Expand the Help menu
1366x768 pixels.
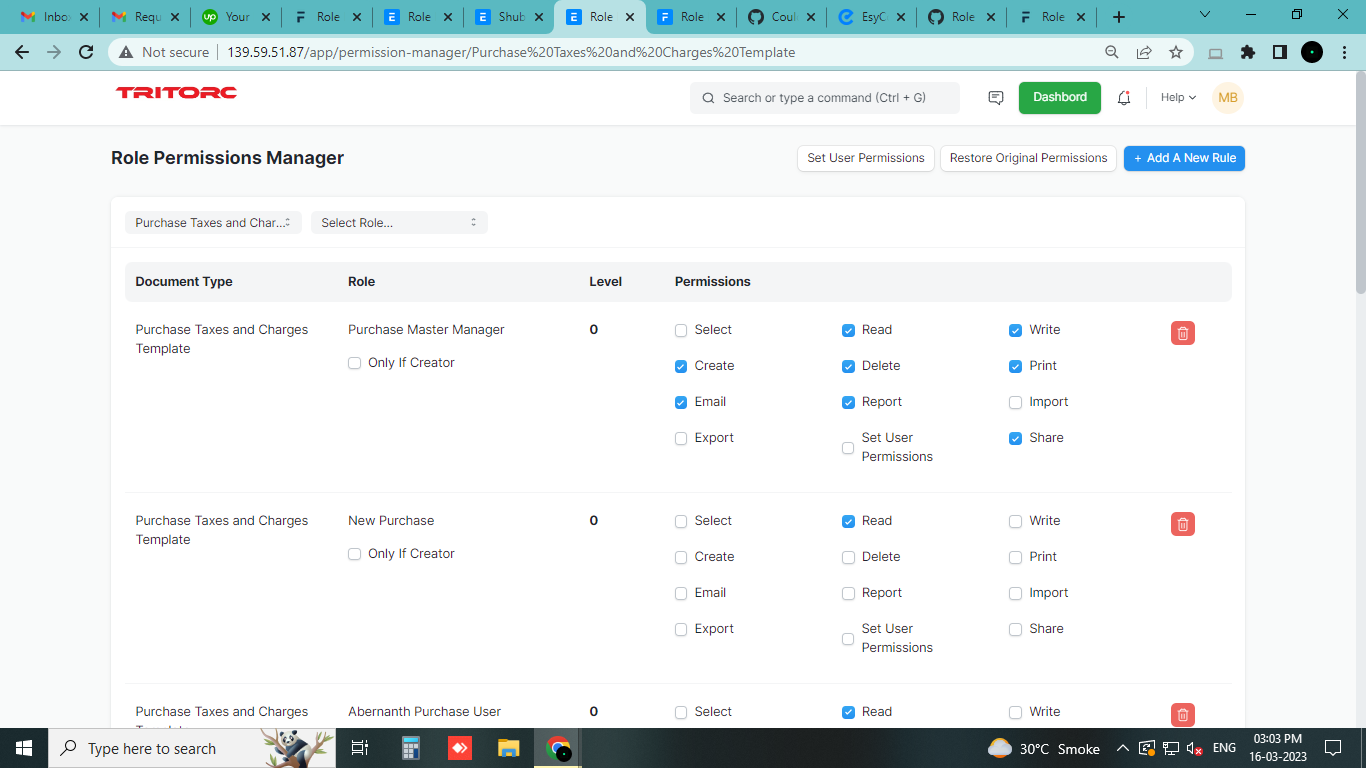pos(1177,97)
